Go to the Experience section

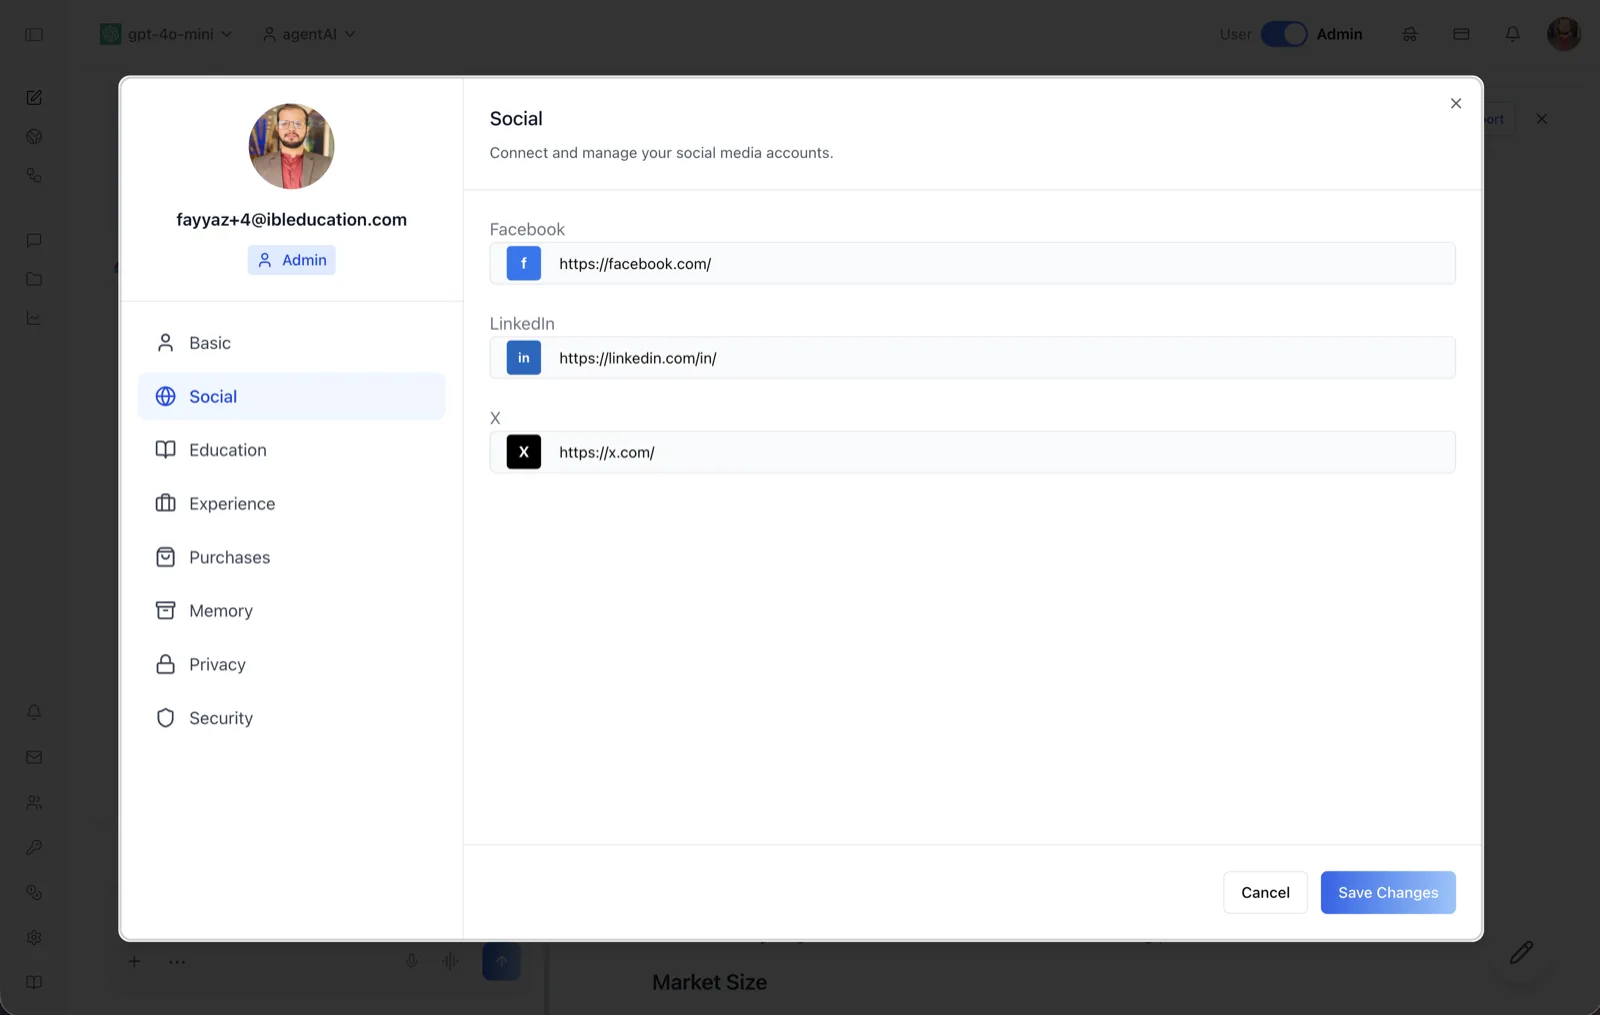point(291,504)
